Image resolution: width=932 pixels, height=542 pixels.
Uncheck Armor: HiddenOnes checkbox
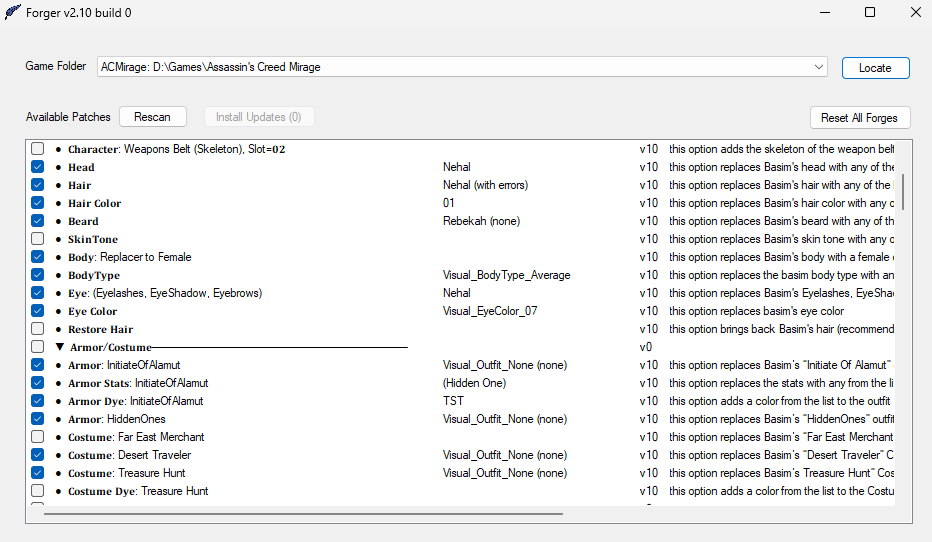point(37,419)
